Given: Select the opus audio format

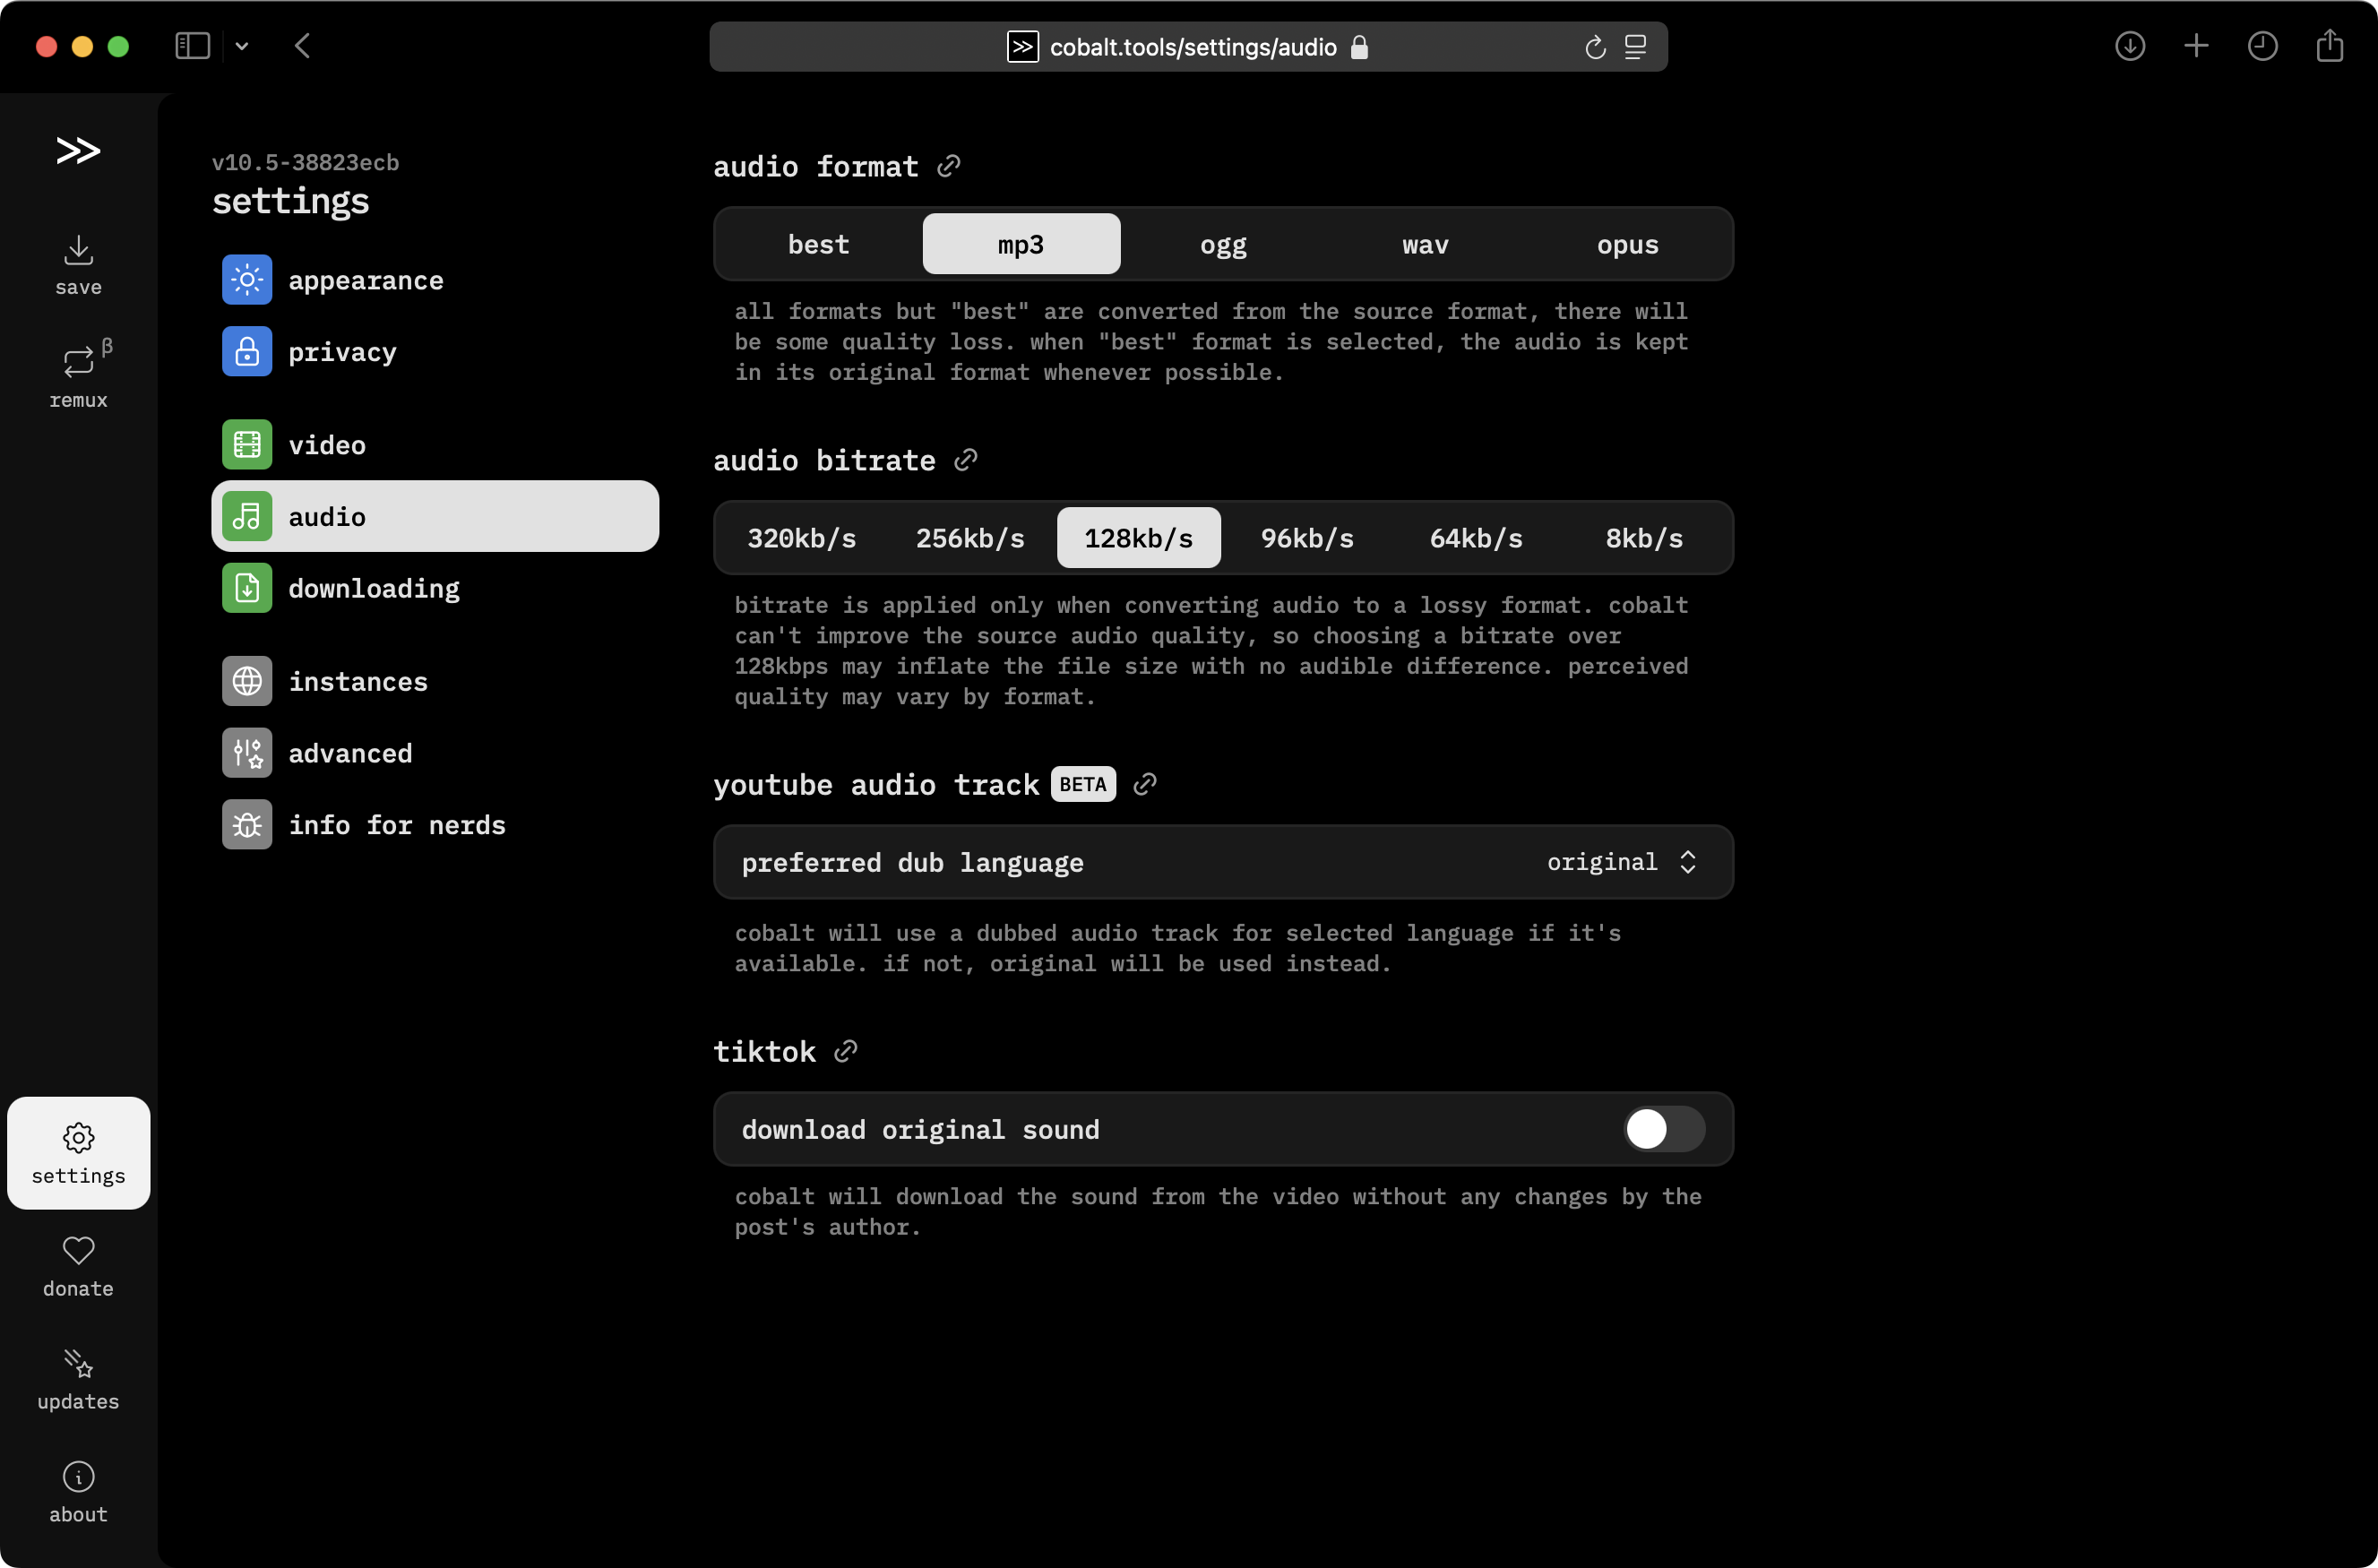Looking at the screenshot, I should click(1627, 244).
